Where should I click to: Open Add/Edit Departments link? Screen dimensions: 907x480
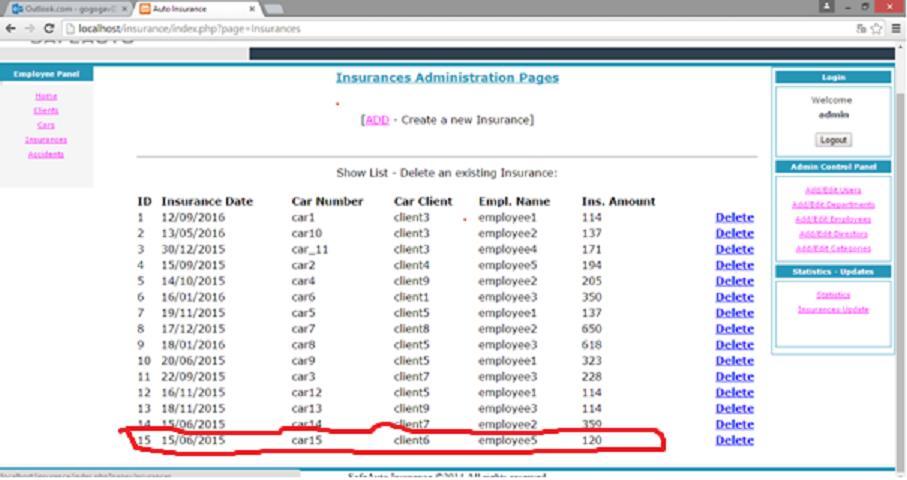click(833, 205)
